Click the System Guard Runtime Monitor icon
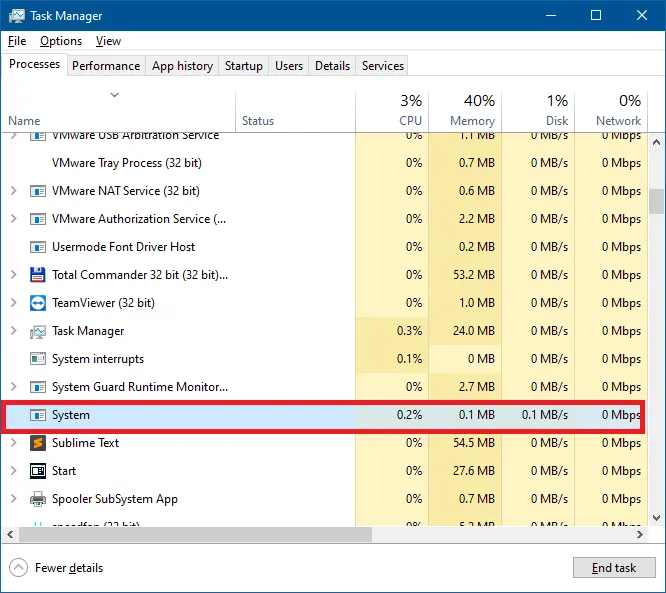This screenshot has height=593, width=666. [38, 387]
